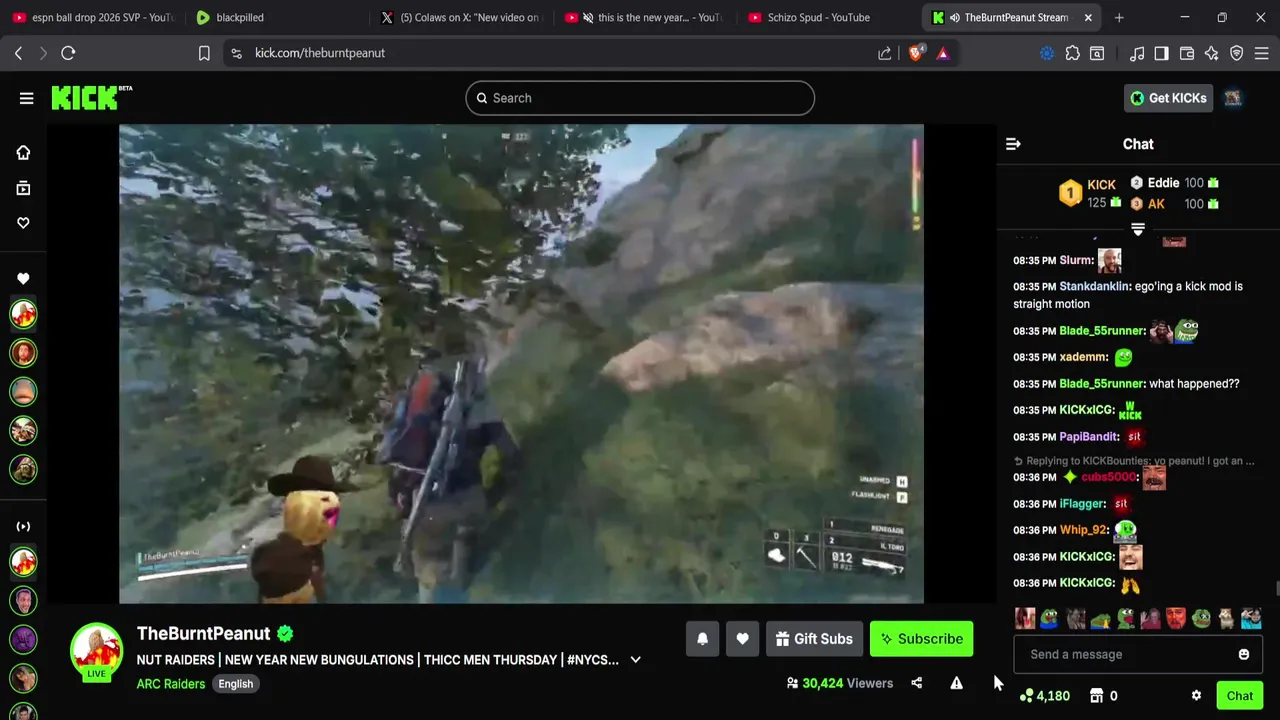Click the Get KICKs button
The image size is (1280, 720).
(1168, 98)
